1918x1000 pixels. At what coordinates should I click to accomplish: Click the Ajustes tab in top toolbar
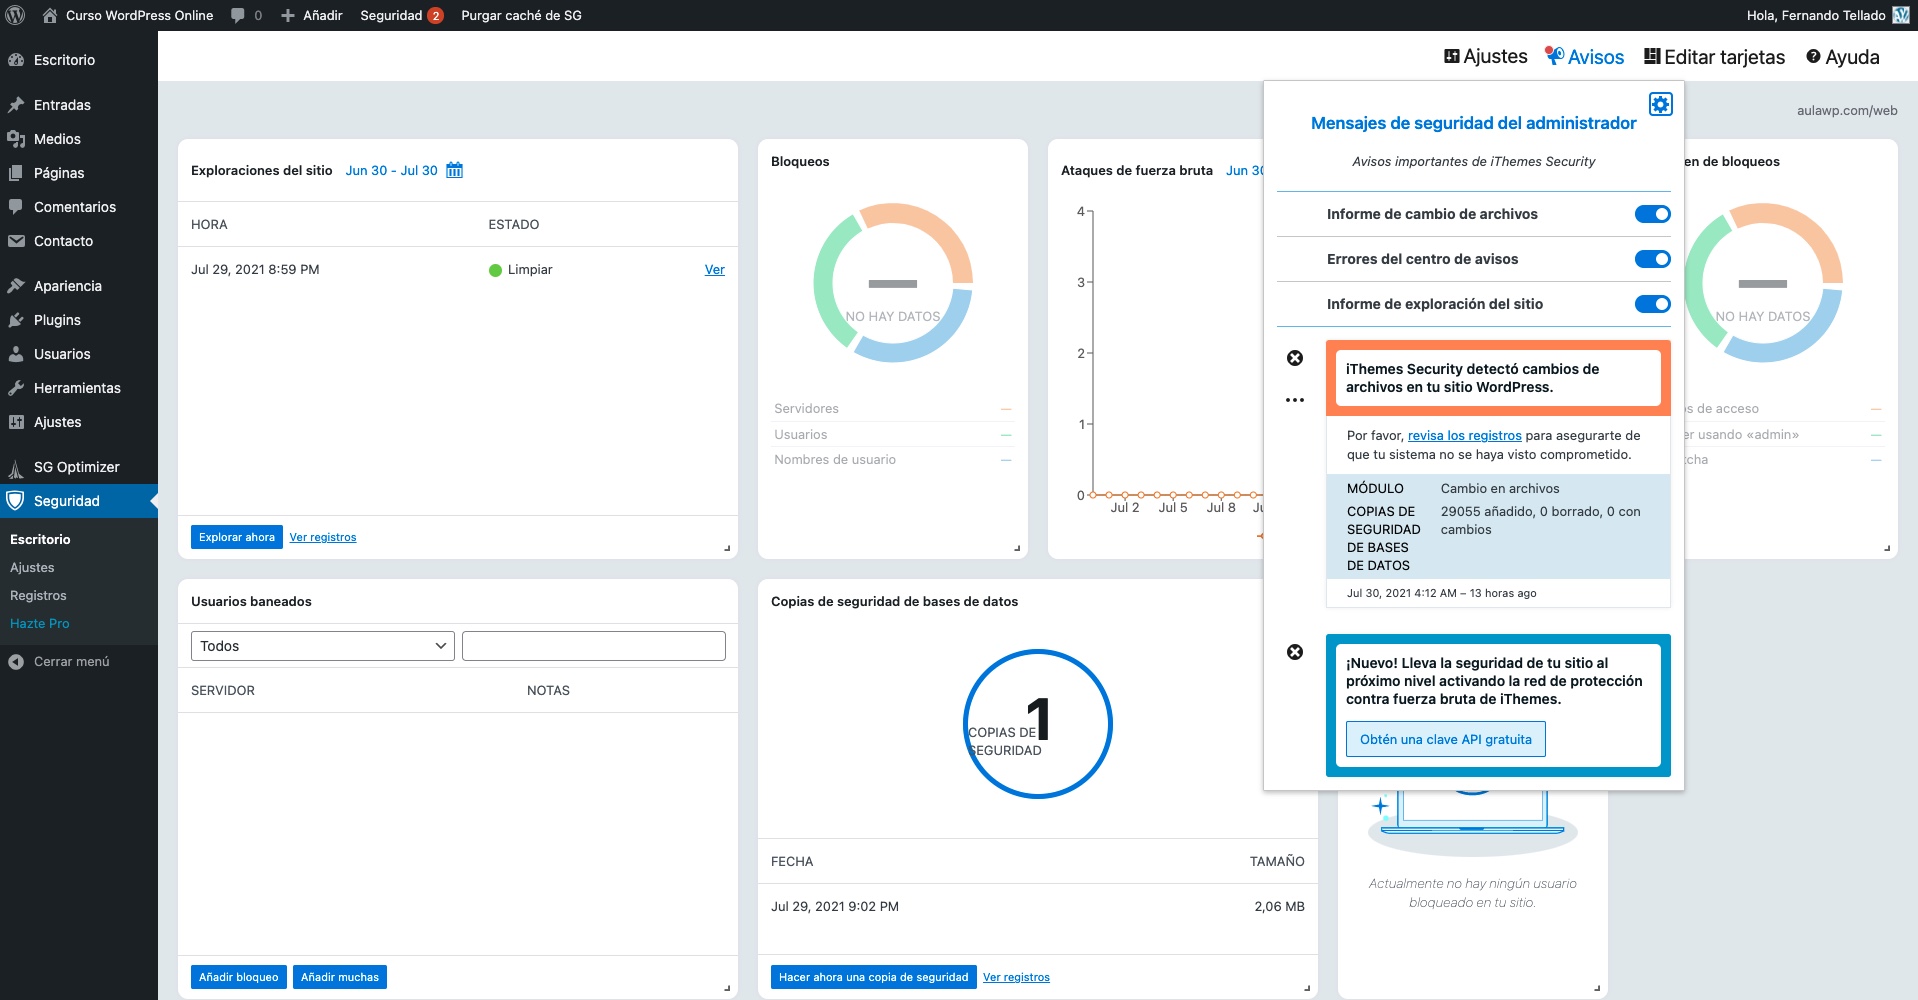1485,57
